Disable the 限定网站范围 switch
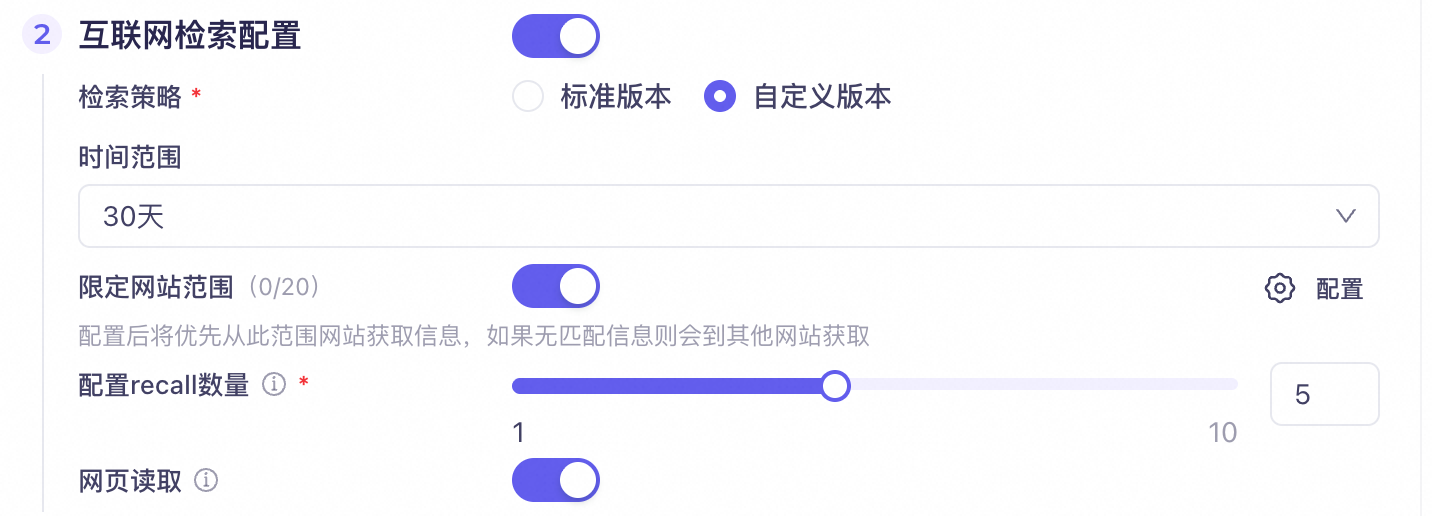 pyautogui.click(x=555, y=287)
